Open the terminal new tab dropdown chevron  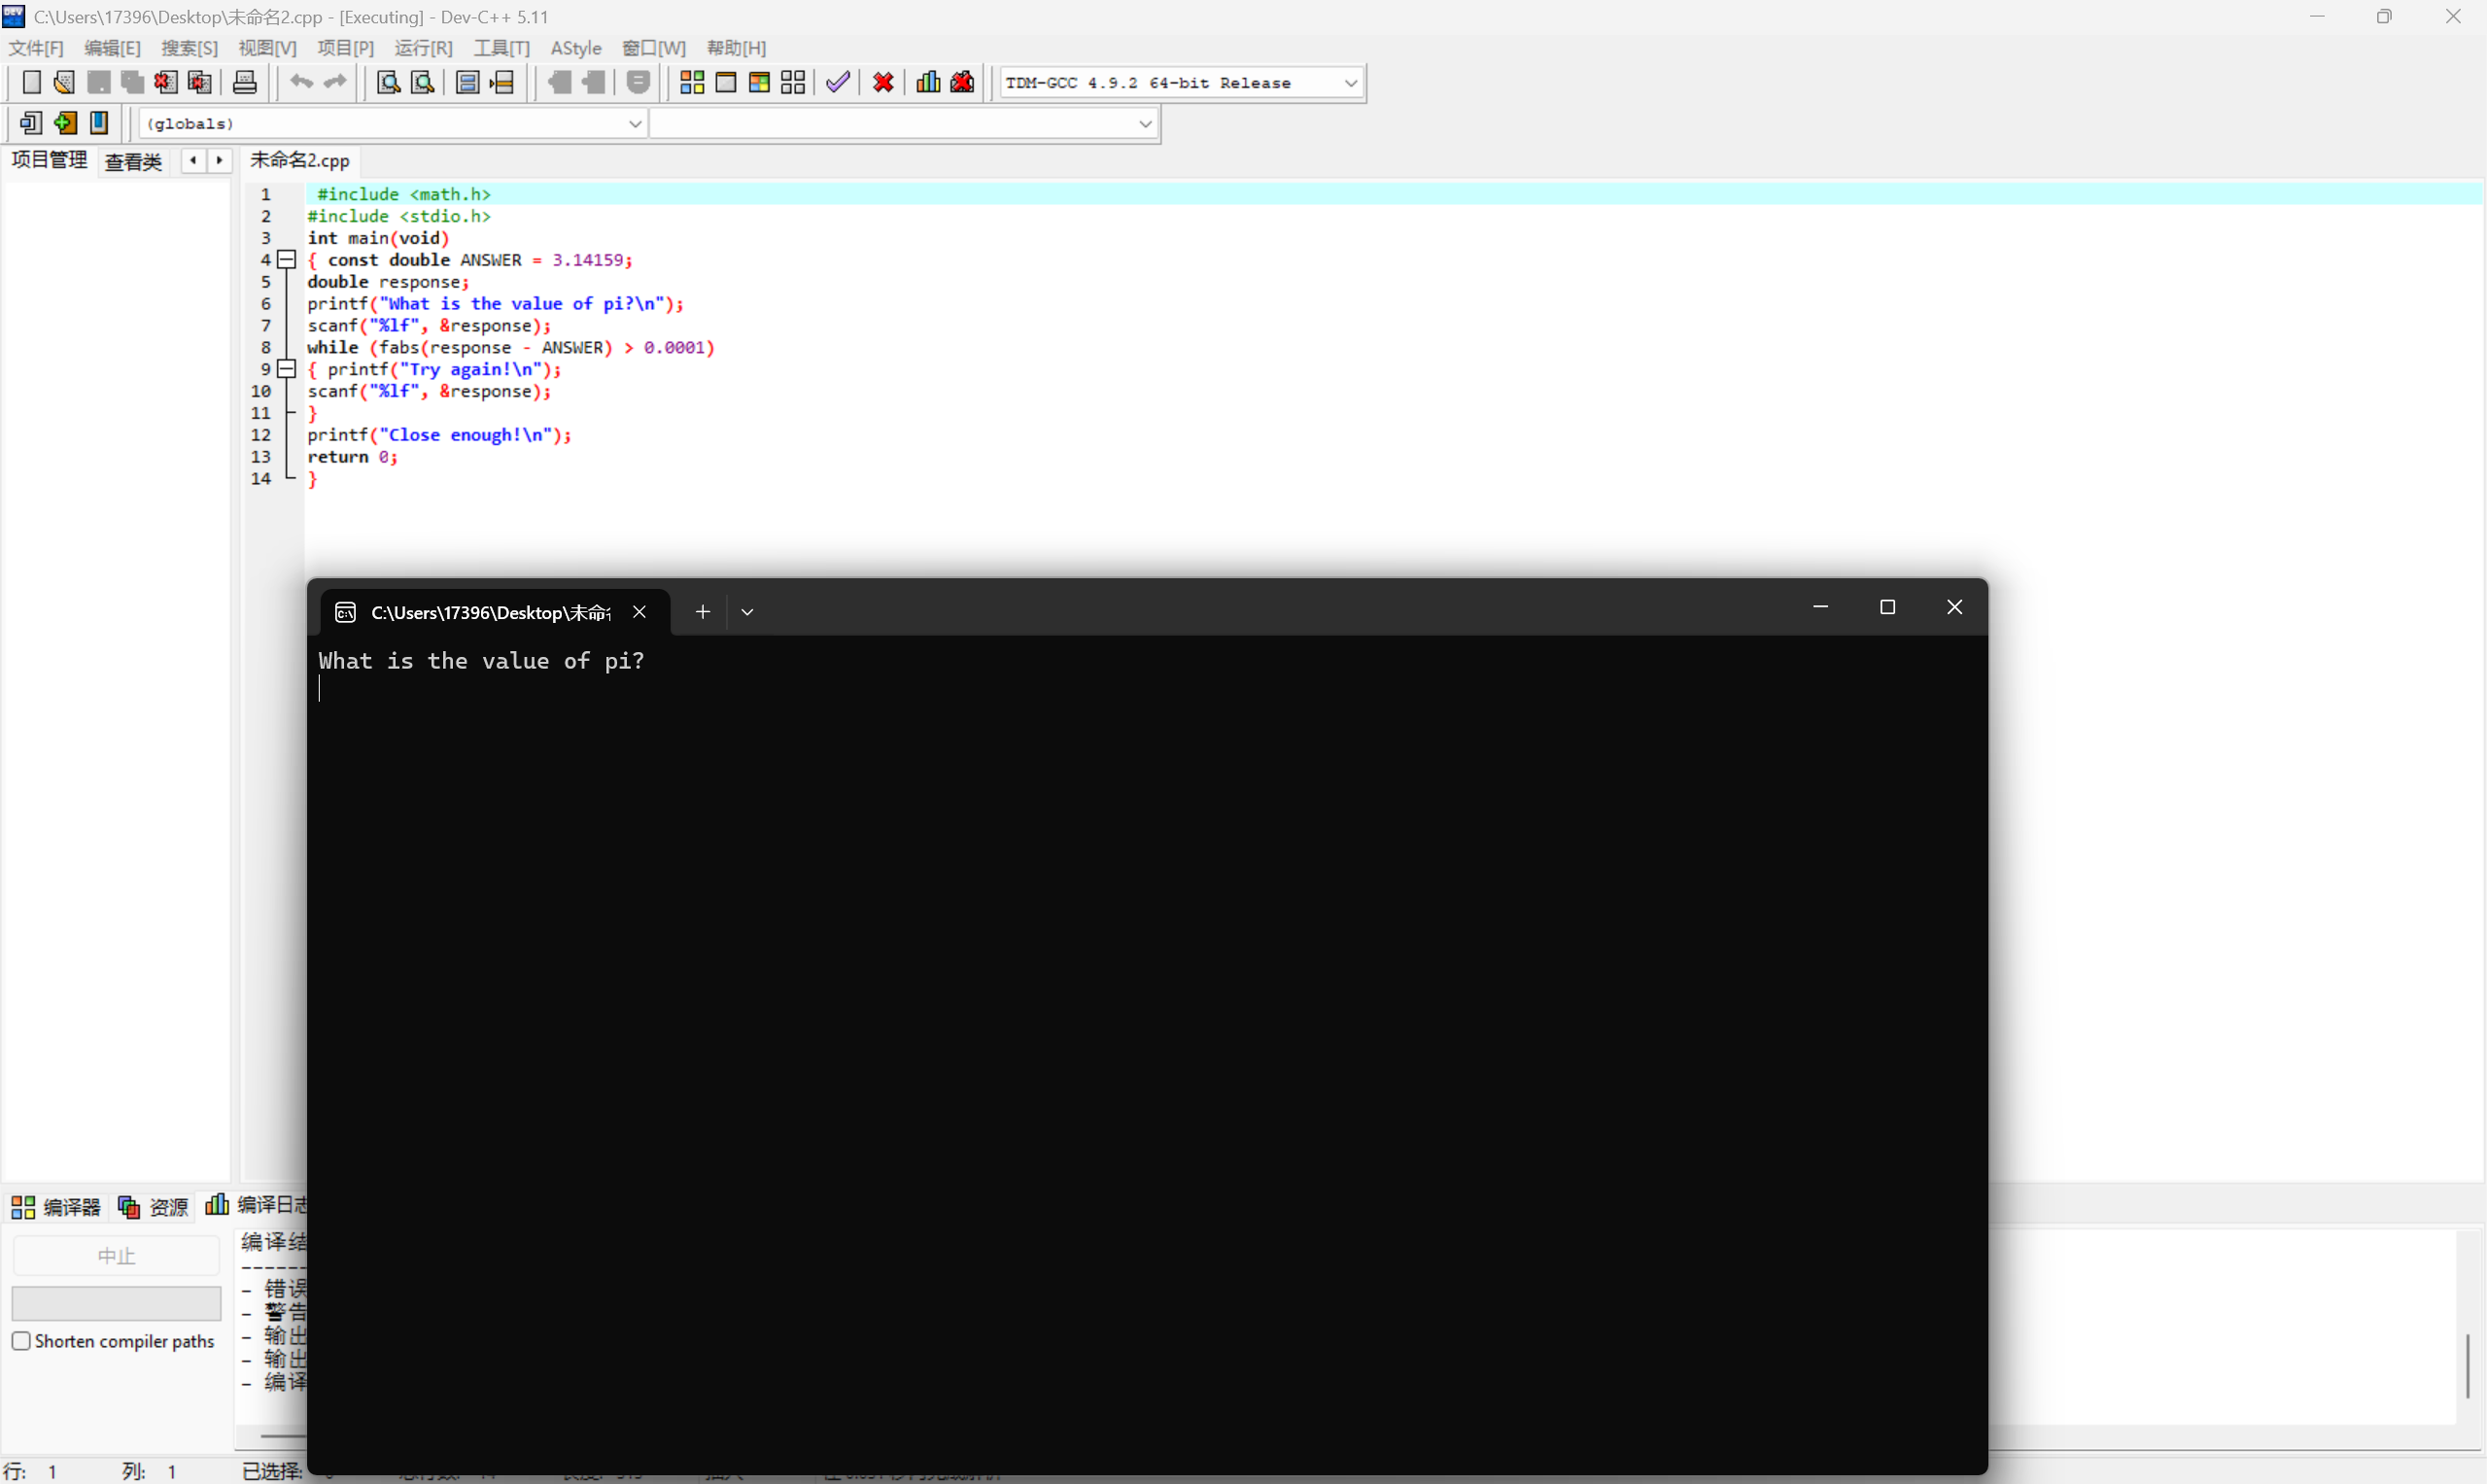747,612
